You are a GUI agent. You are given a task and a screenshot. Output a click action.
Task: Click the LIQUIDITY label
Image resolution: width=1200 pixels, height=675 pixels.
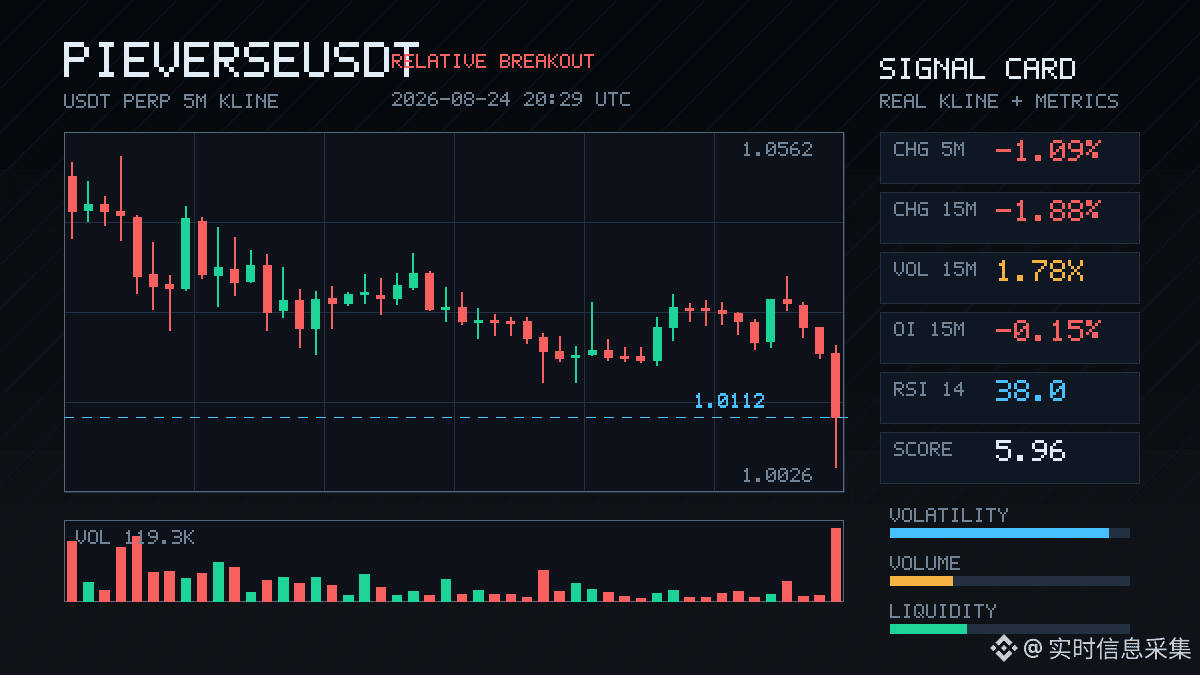click(x=943, y=611)
